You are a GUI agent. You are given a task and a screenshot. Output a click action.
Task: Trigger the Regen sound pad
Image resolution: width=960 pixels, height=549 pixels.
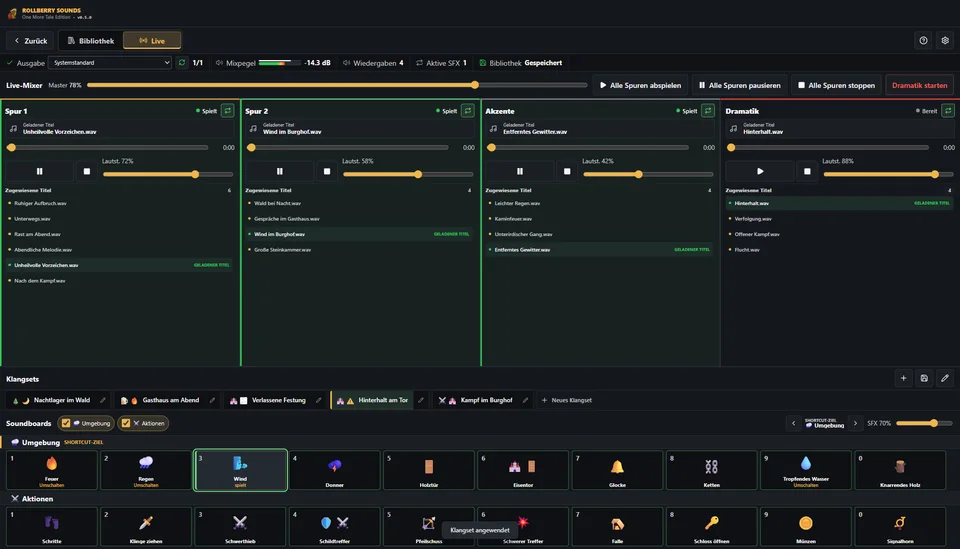[146, 470]
